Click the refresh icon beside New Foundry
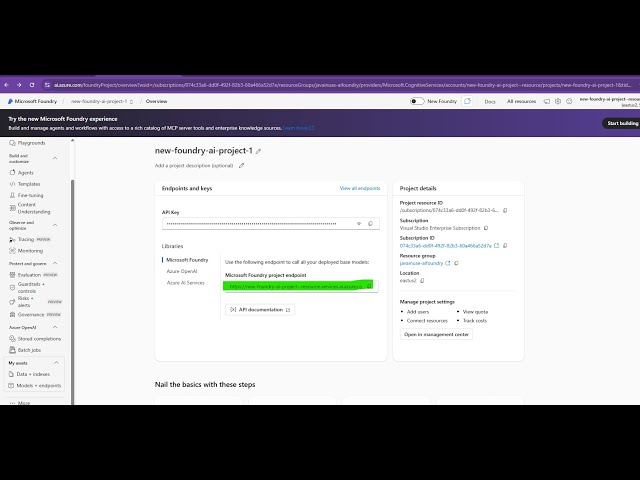 point(467,101)
